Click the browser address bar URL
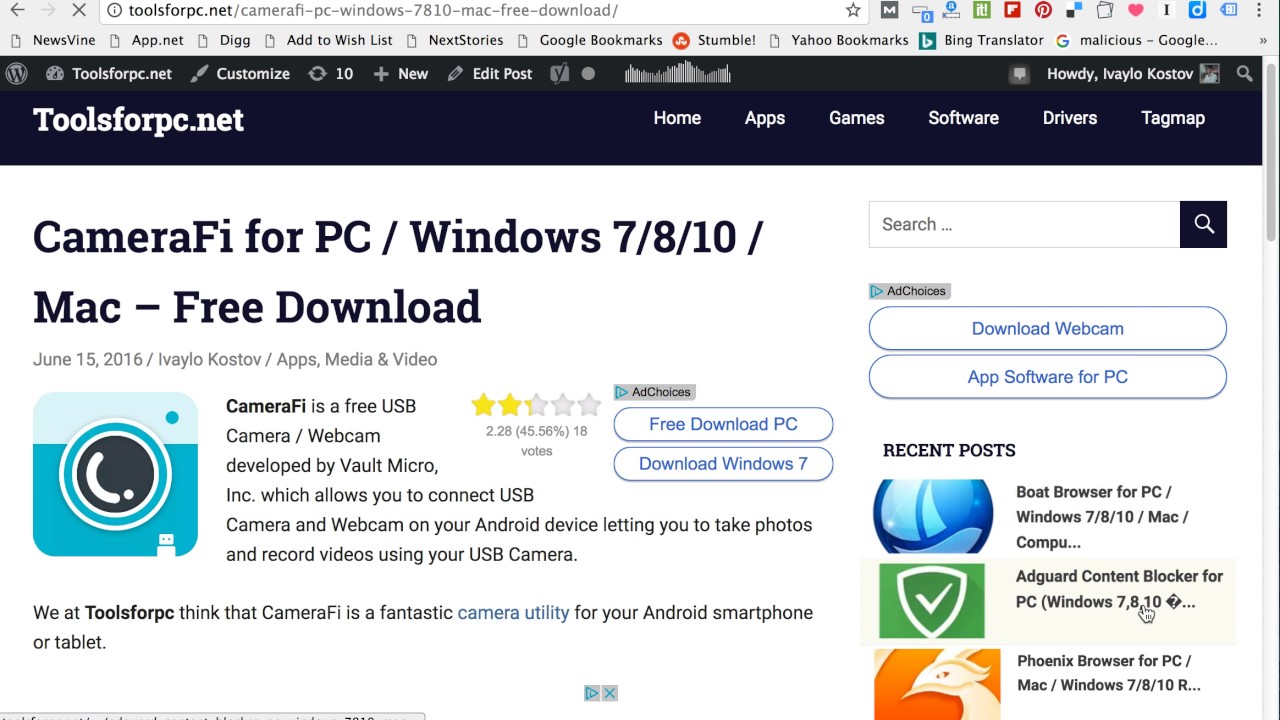The image size is (1280, 720). pyautogui.click(x=373, y=10)
